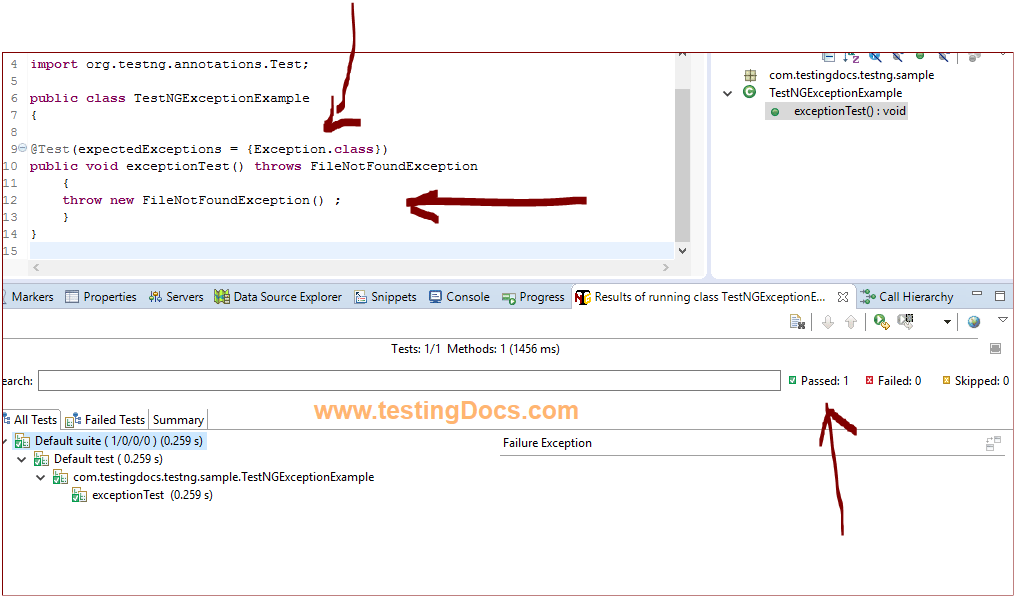Image resolution: width=1015 pixels, height=597 pixels.
Task: Collapse the TestNGExceptionExample node in Outline
Action: [x=727, y=92]
